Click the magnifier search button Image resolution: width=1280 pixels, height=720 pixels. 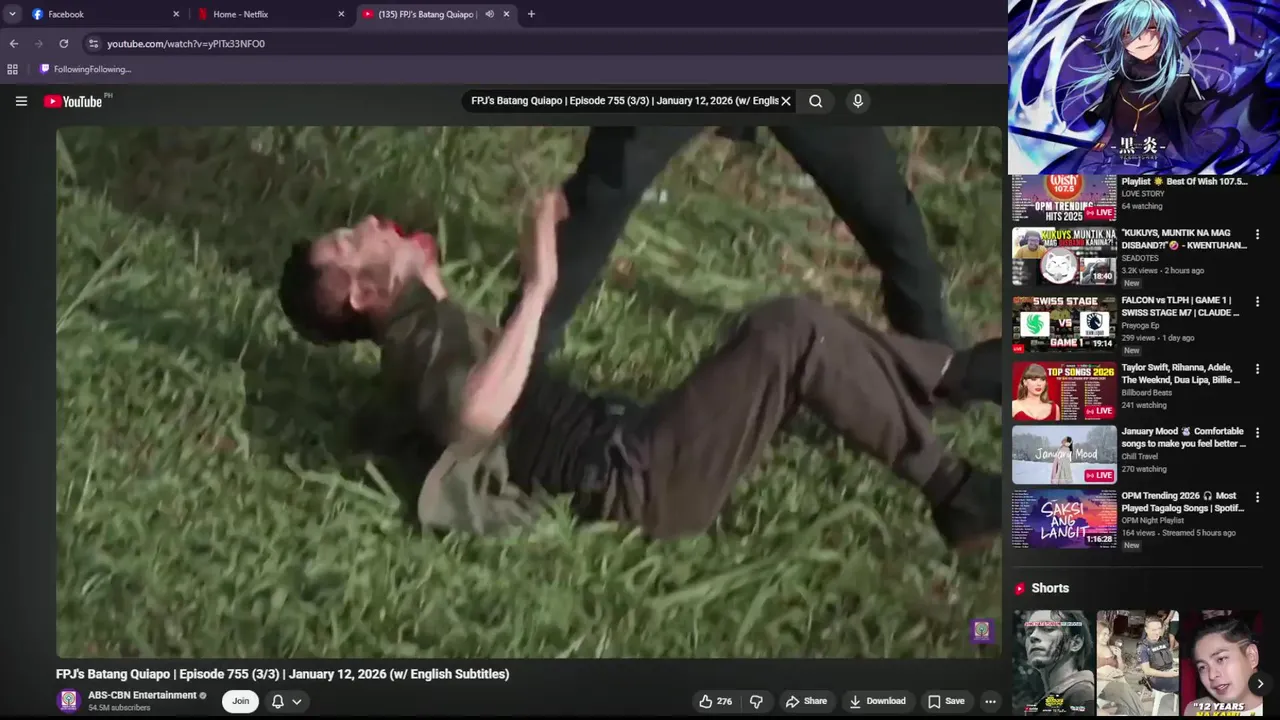click(x=816, y=101)
